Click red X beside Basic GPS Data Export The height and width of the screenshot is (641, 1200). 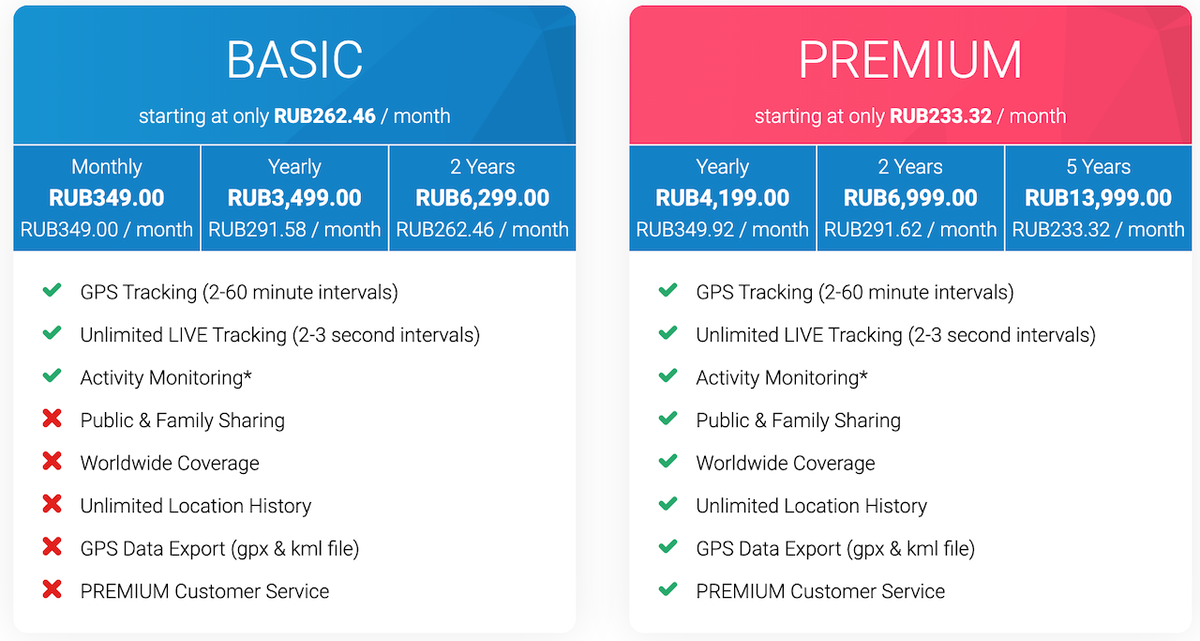[x=52, y=547]
